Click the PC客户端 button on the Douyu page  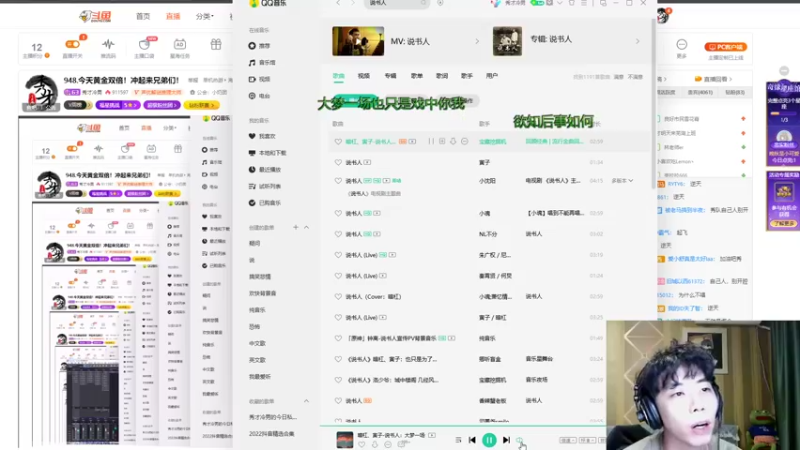726,47
